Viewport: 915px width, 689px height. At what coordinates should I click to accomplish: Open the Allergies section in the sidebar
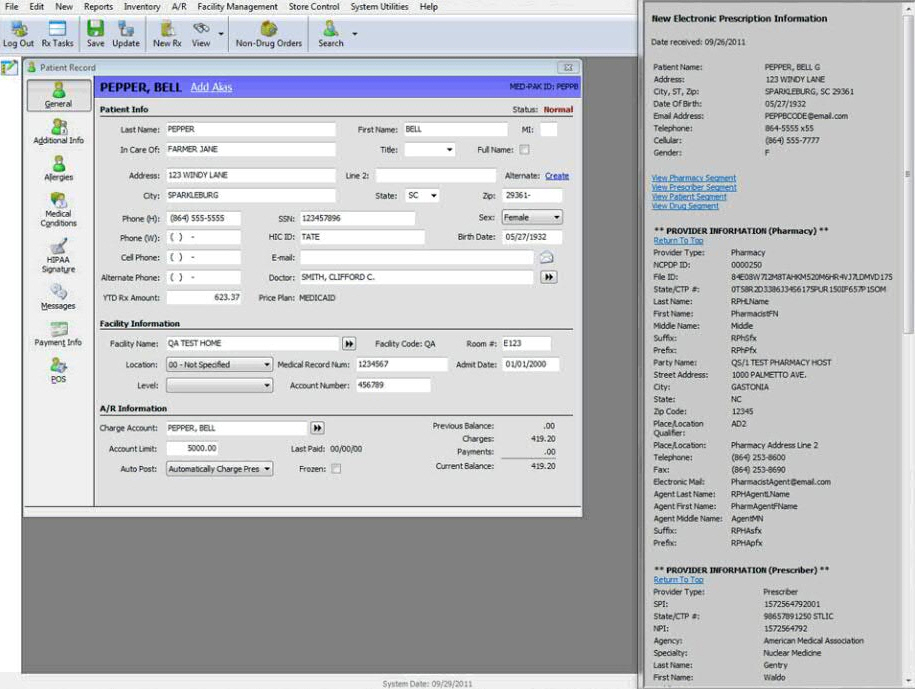click(x=58, y=167)
